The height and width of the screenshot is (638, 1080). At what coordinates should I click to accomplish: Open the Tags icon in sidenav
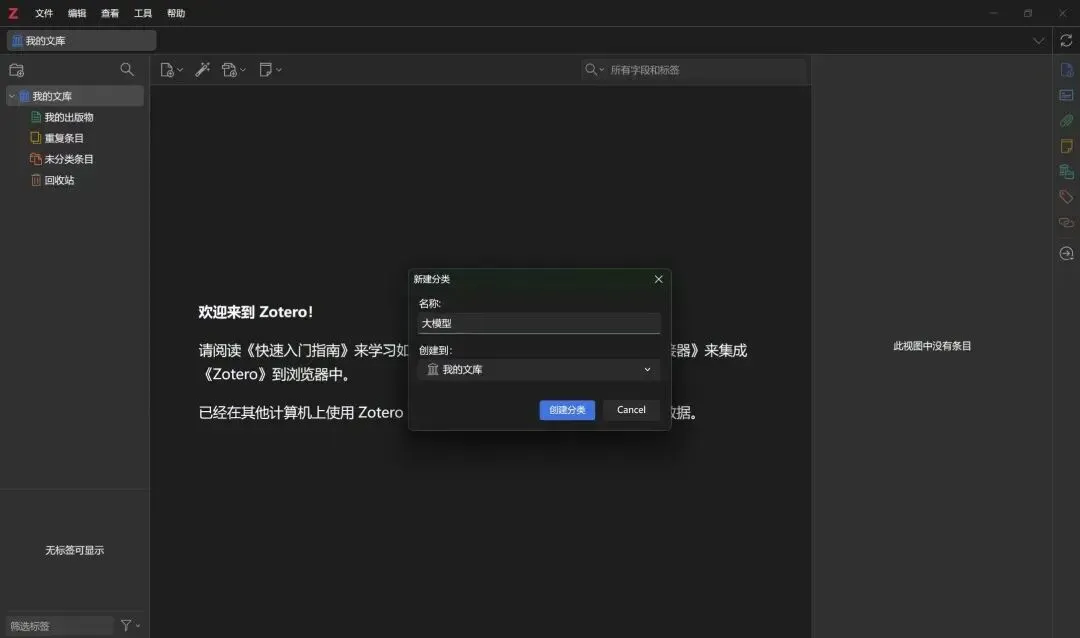coord(1066,197)
